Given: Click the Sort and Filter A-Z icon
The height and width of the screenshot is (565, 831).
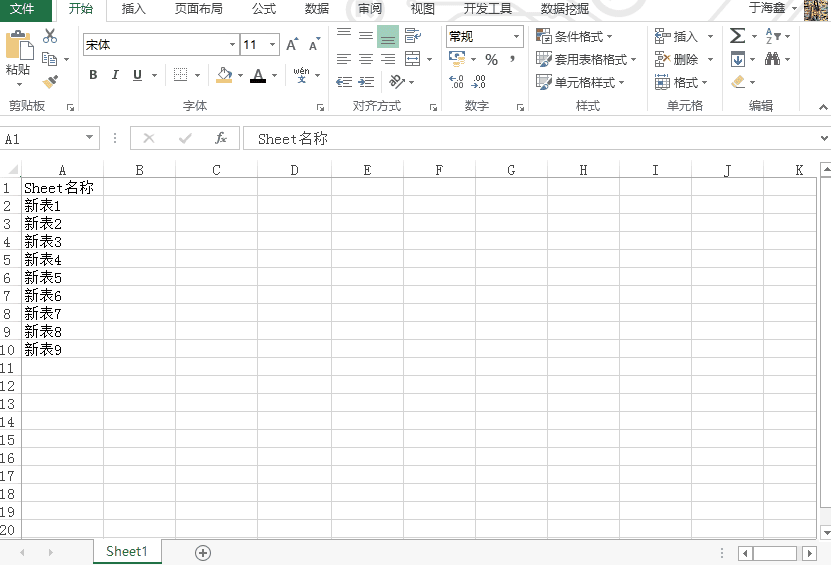Looking at the screenshot, I should (773, 36).
